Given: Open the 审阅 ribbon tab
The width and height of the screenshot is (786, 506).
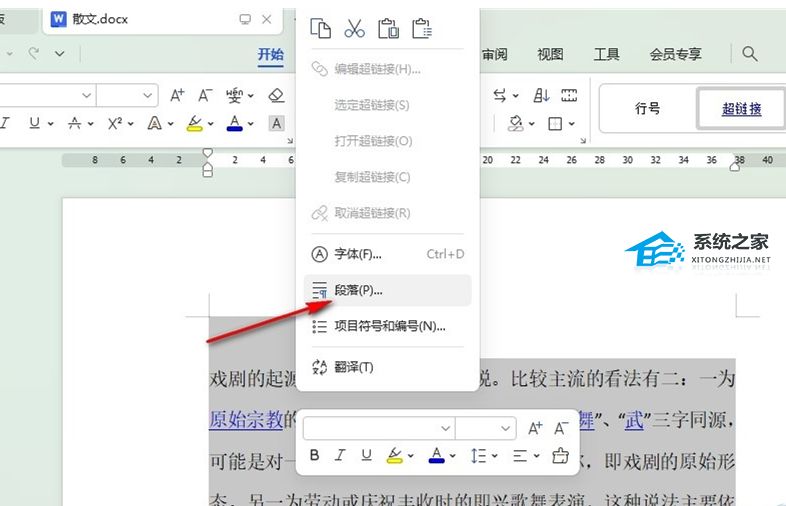Looking at the screenshot, I should [x=494, y=54].
